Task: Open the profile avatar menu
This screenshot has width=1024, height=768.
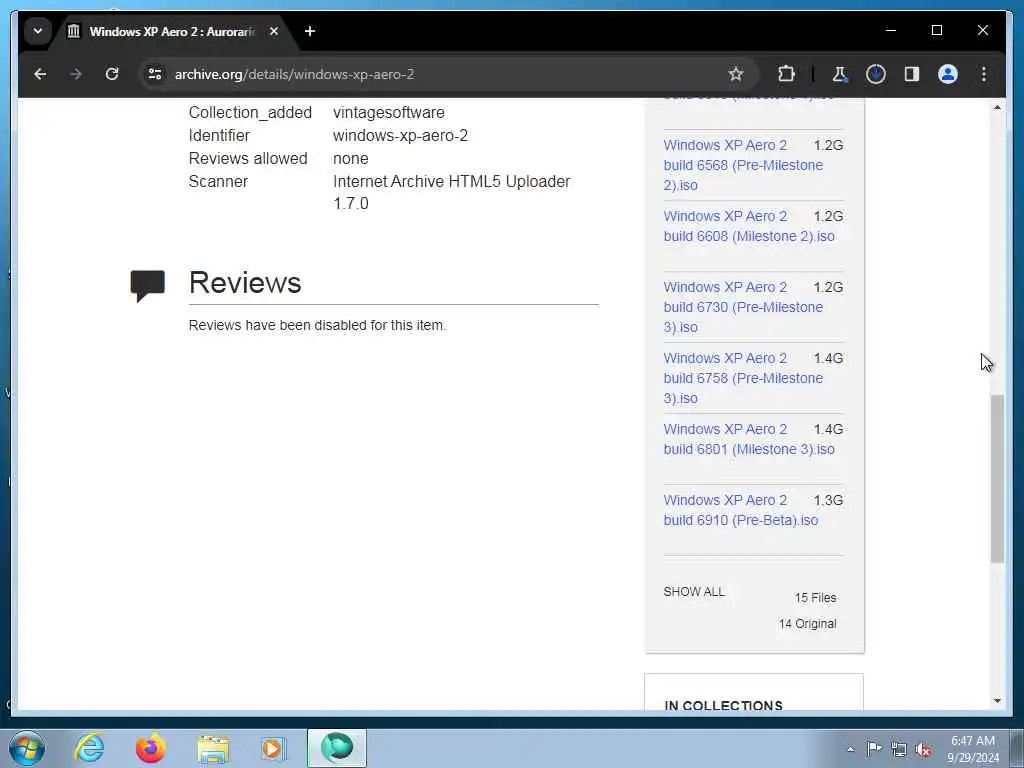Action: click(948, 74)
